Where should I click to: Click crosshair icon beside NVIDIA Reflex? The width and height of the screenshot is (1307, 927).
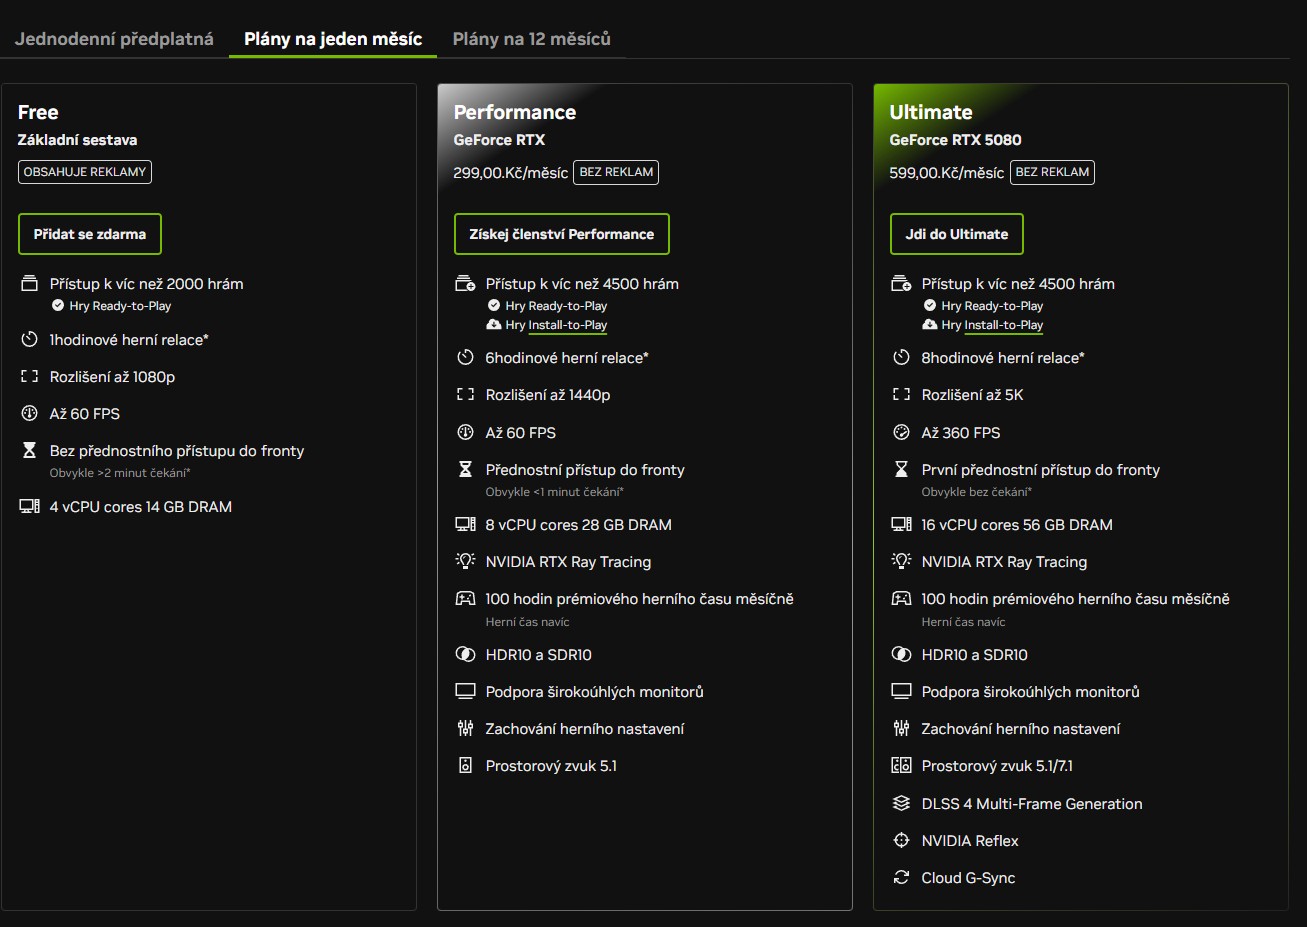[901, 841]
